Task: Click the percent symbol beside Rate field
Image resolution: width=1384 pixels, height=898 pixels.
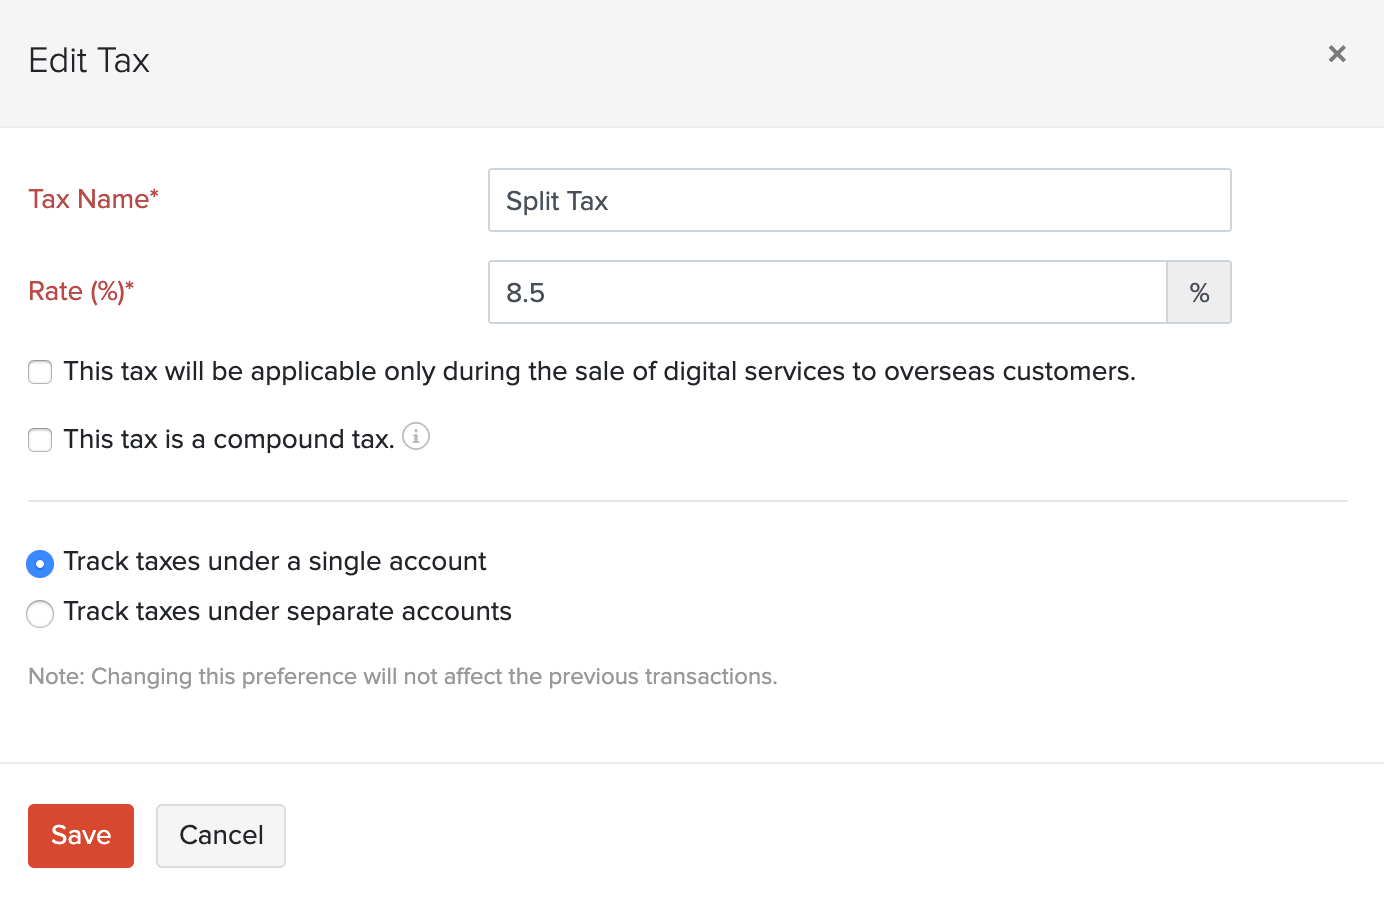Action: 1199,293
